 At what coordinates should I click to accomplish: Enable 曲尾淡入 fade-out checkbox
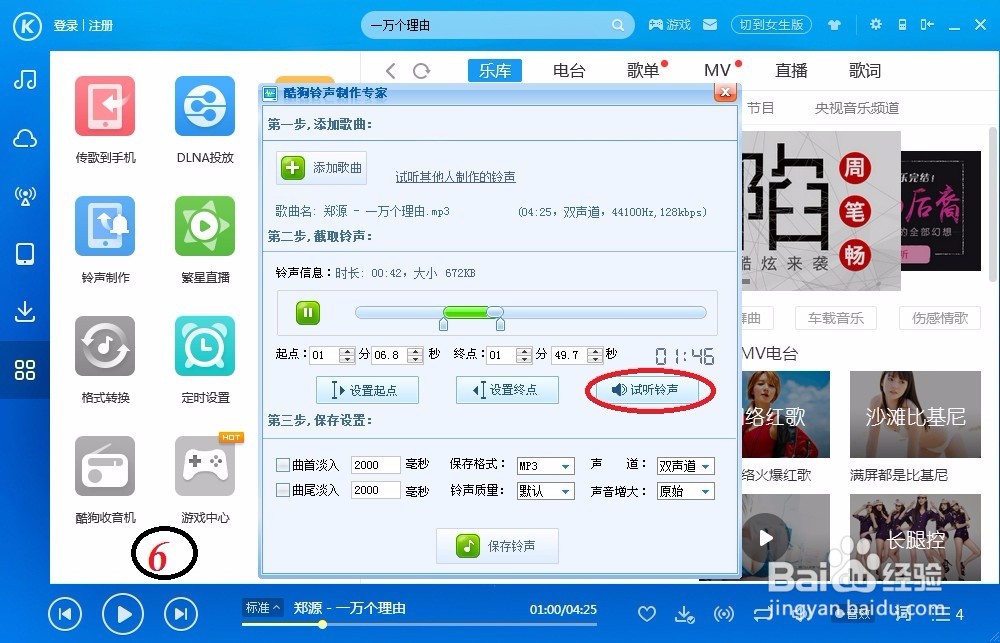click(283, 490)
